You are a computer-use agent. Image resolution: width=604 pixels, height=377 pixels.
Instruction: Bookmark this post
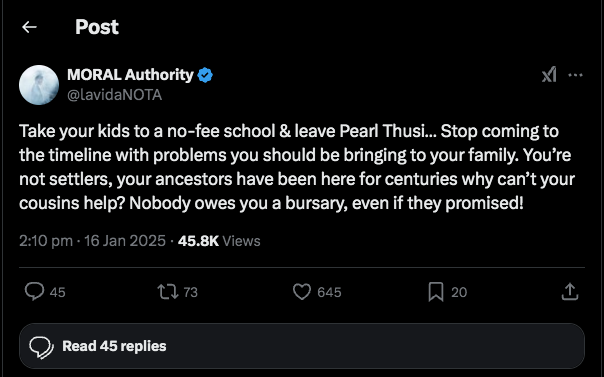(436, 292)
